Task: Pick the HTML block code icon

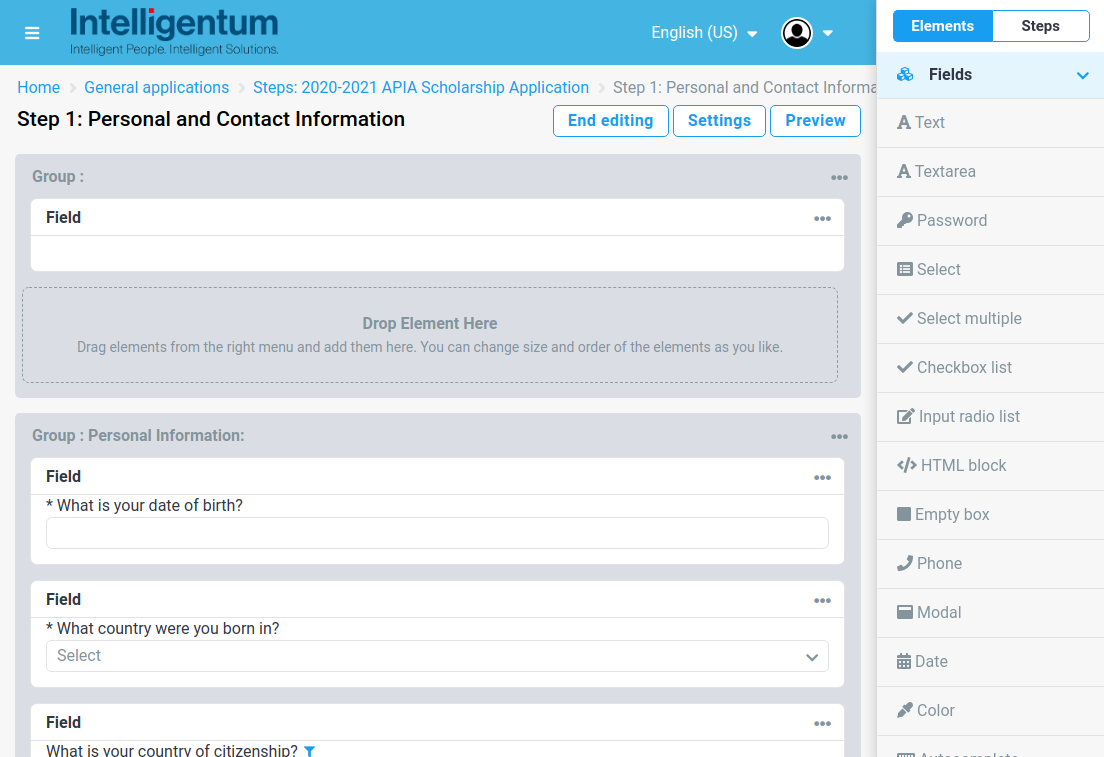Action: (907, 465)
